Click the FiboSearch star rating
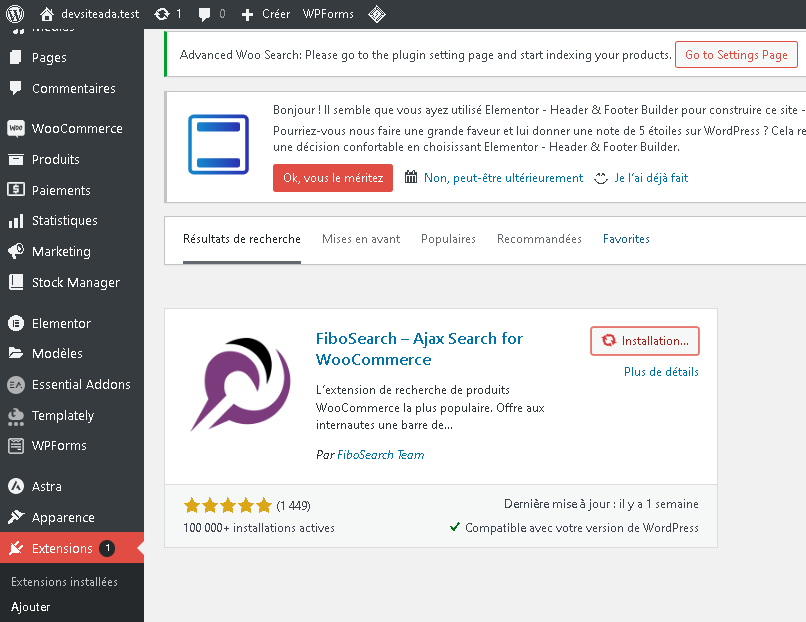 (x=227, y=506)
